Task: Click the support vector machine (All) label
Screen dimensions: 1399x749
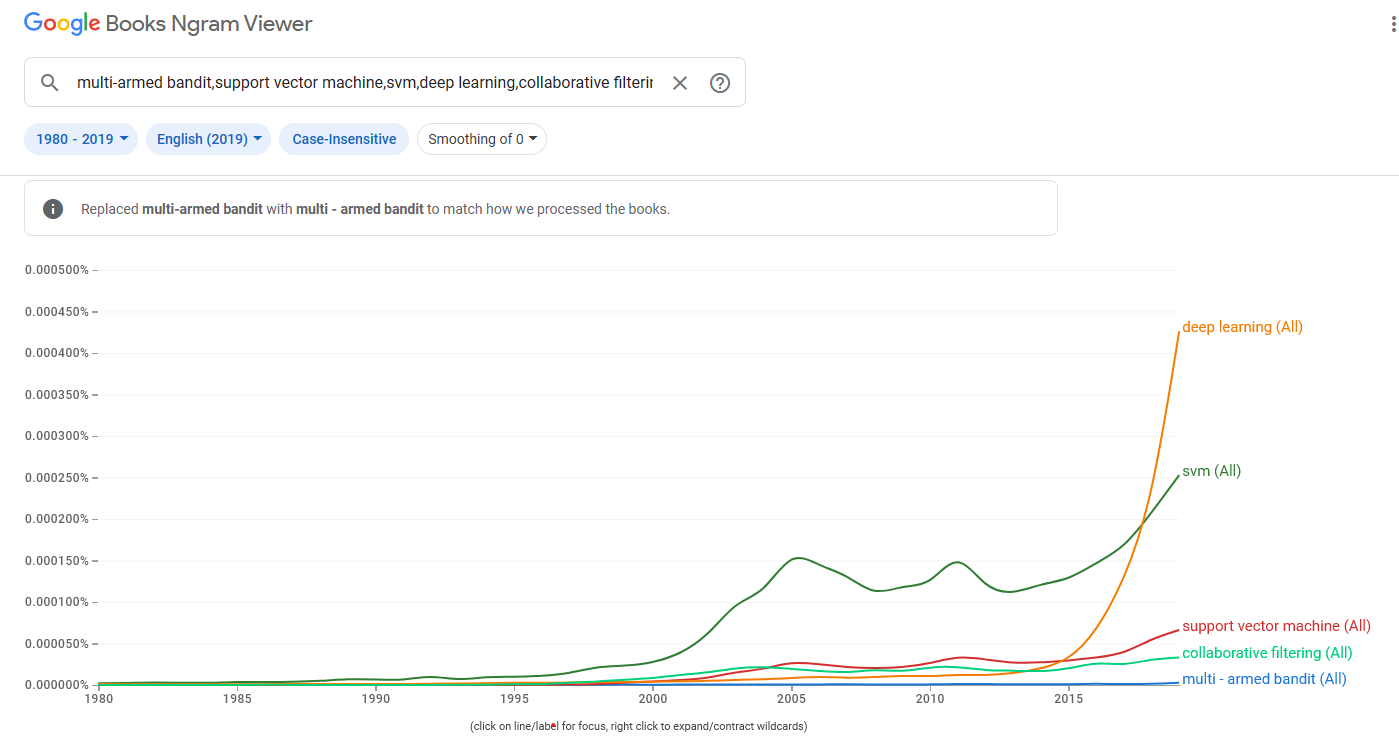Action: click(1276, 626)
